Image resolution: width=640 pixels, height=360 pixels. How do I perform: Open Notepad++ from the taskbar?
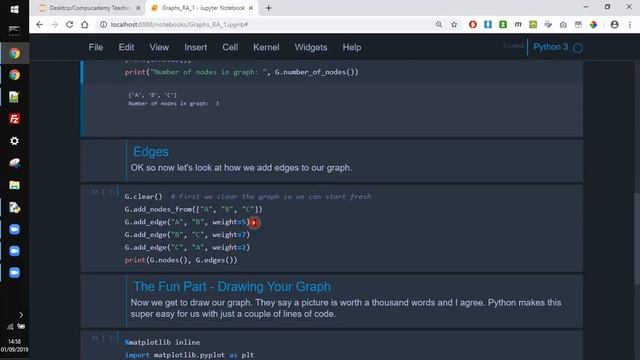(14, 97)
